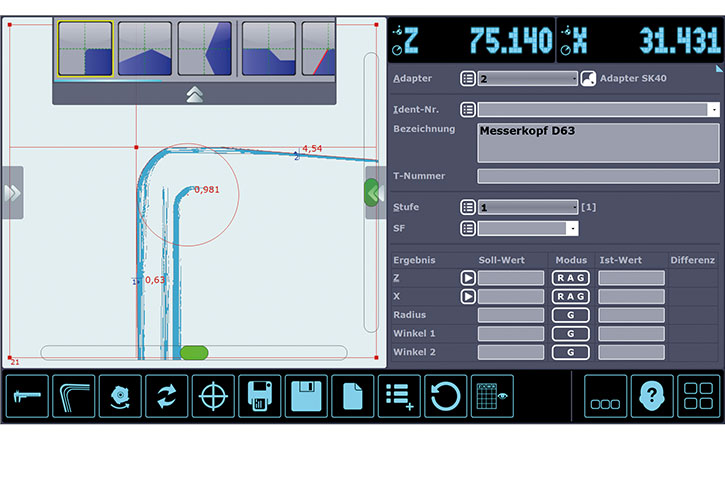
Task: Click the 0,981 radius measurement label
Action: pyautogui.click(x=207, y=190)
